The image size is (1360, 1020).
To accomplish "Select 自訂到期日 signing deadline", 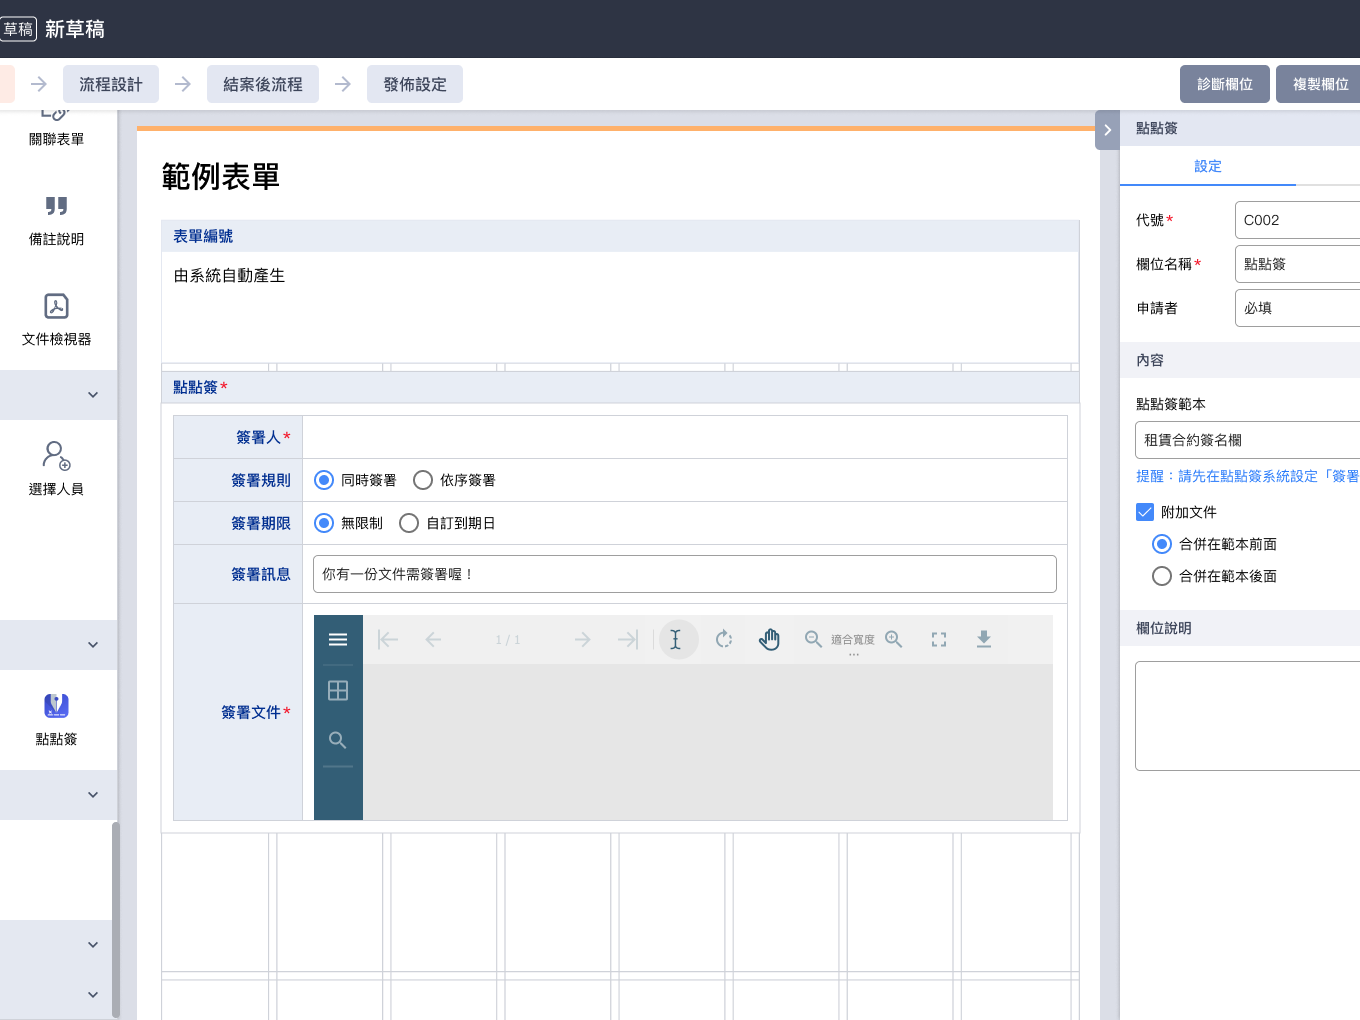I will pos(409,523).
